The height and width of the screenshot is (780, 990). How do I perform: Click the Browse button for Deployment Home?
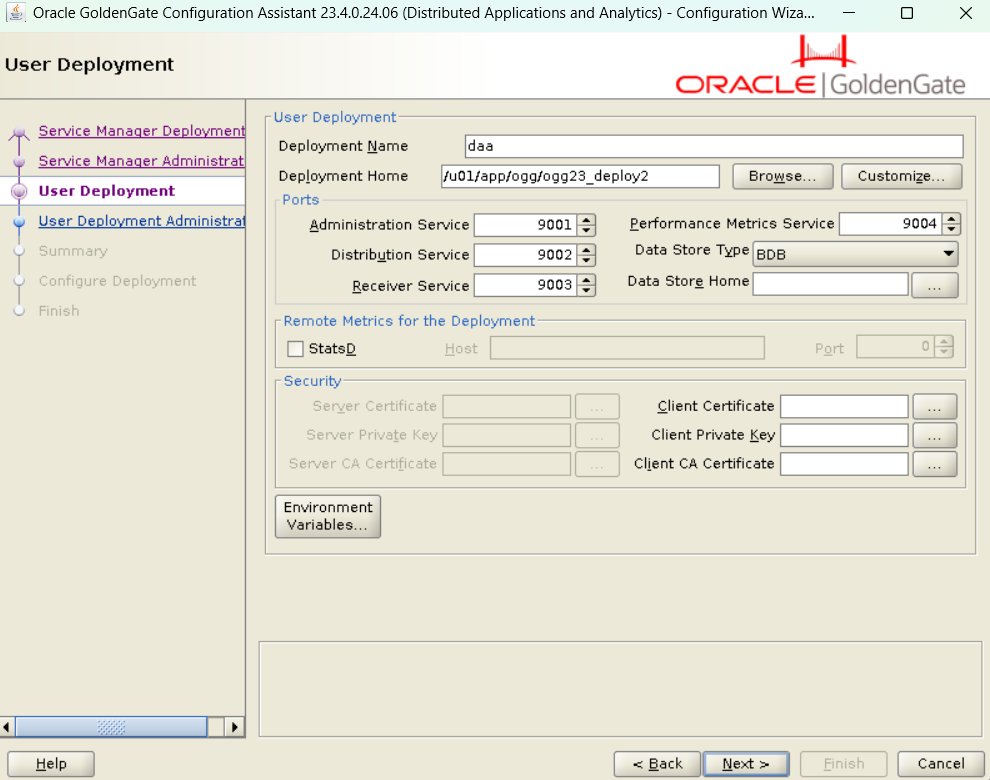click(x=782, y=176)
